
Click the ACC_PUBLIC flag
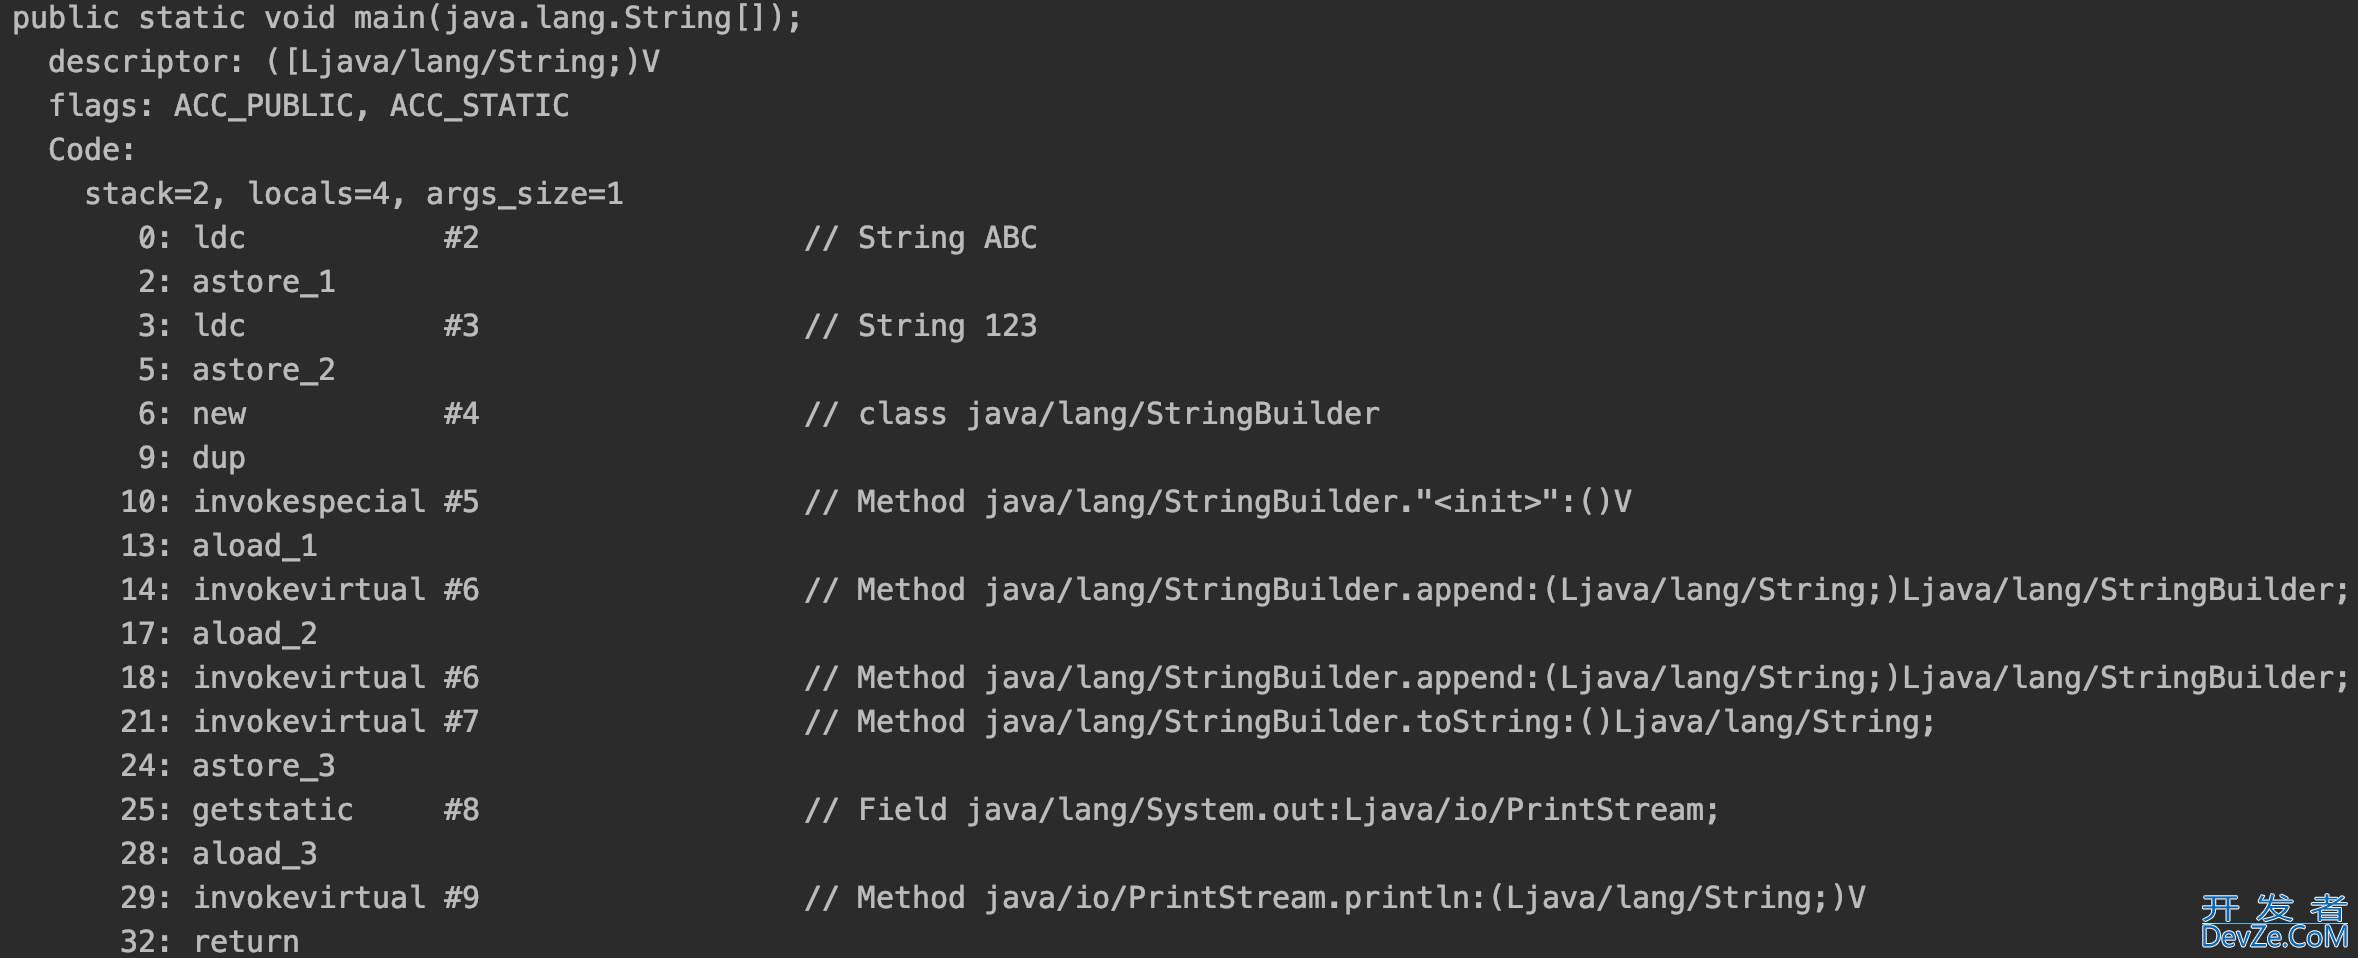pos(263,106)
